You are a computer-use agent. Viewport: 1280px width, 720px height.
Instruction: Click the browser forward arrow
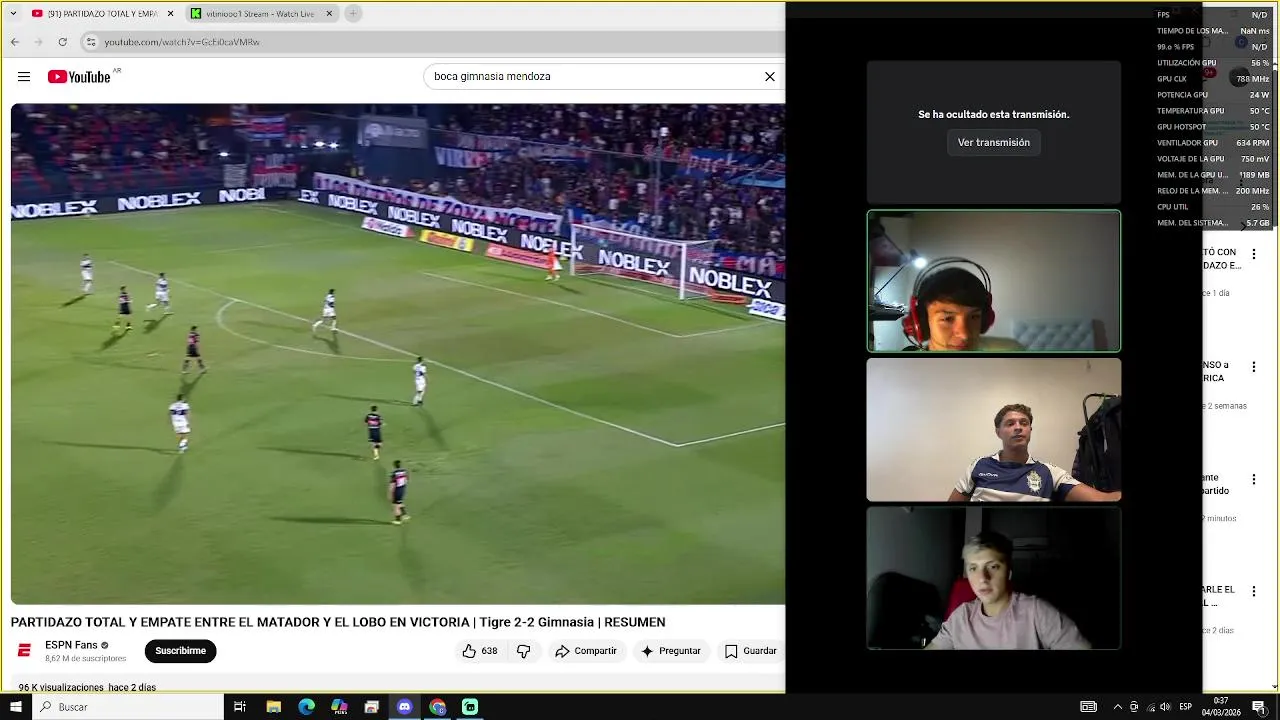click(39, 42)
